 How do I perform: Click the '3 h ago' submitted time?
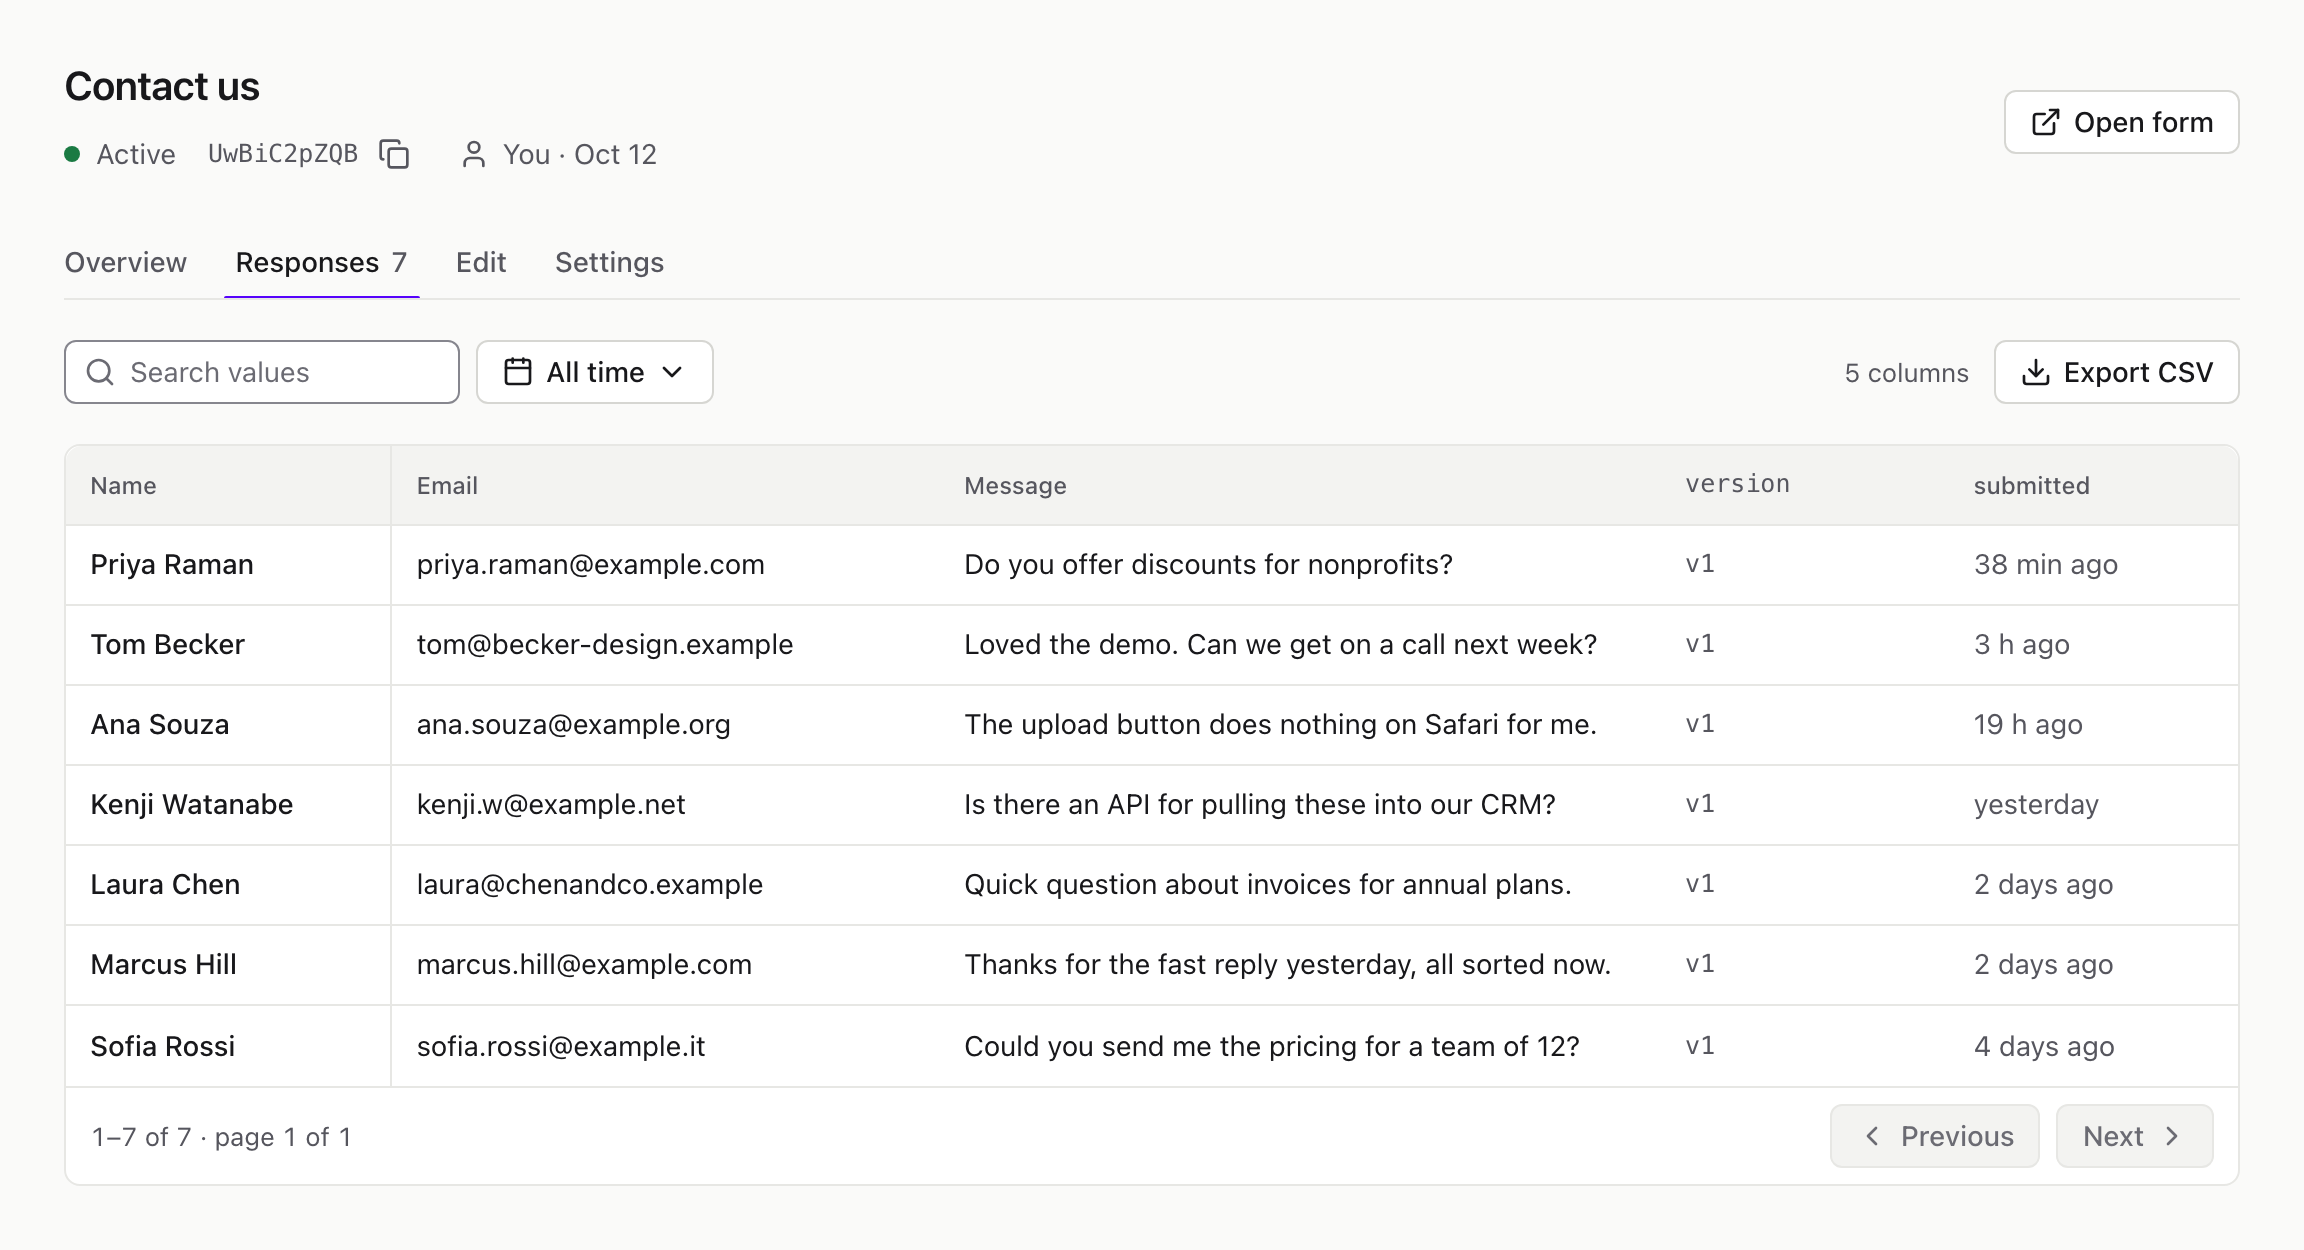[2021, 645]
